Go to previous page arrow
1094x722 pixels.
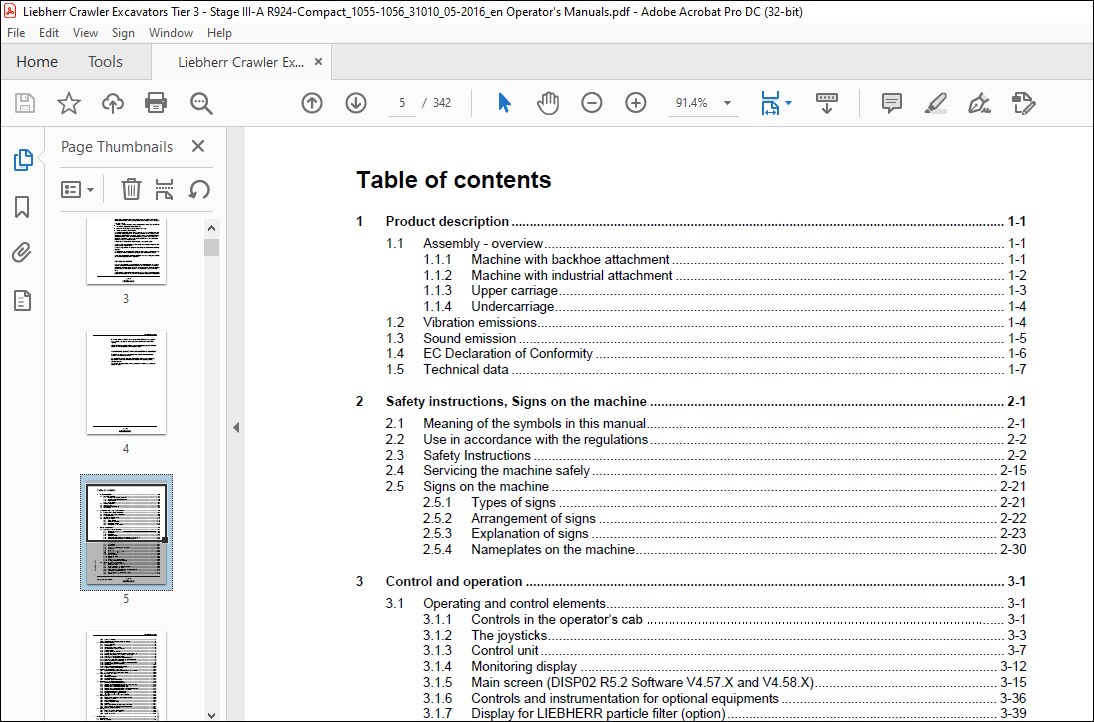312,103
